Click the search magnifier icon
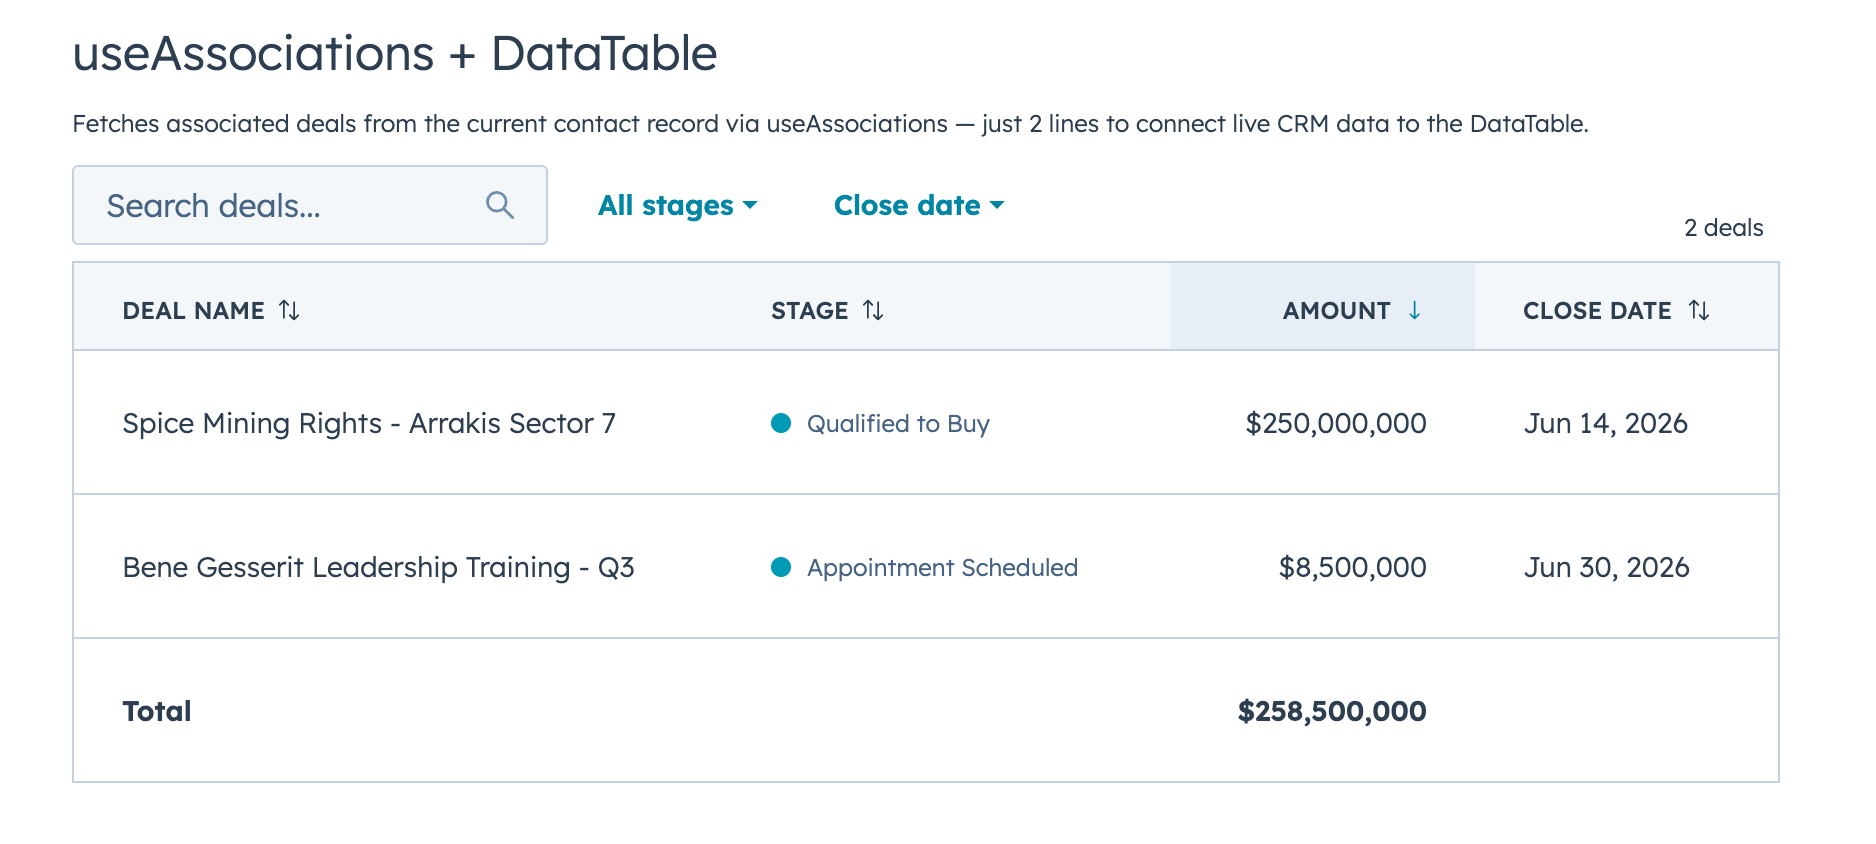 pyautogui.click(x=500, y=205)
